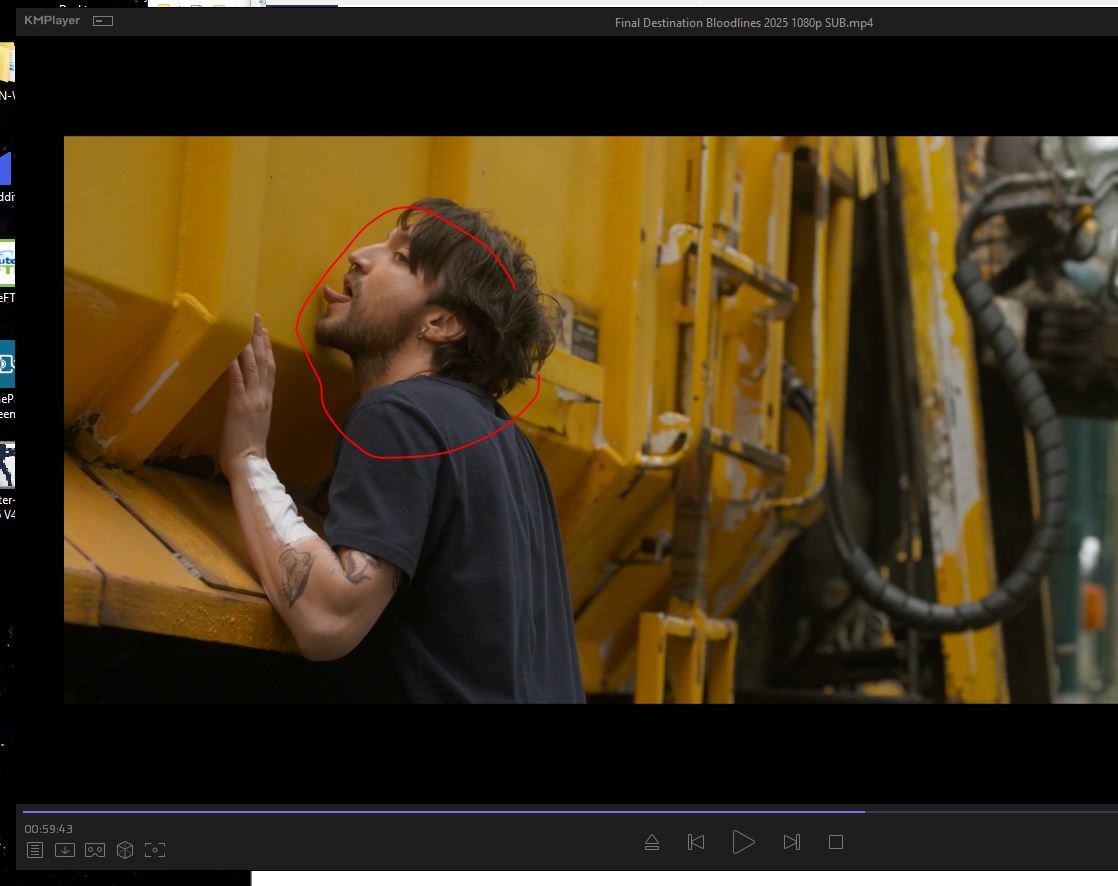This screenshot has height=886, width=1118.
Task: Click the Final Destination Bloodlines file title
Action: tap(743, 23)
